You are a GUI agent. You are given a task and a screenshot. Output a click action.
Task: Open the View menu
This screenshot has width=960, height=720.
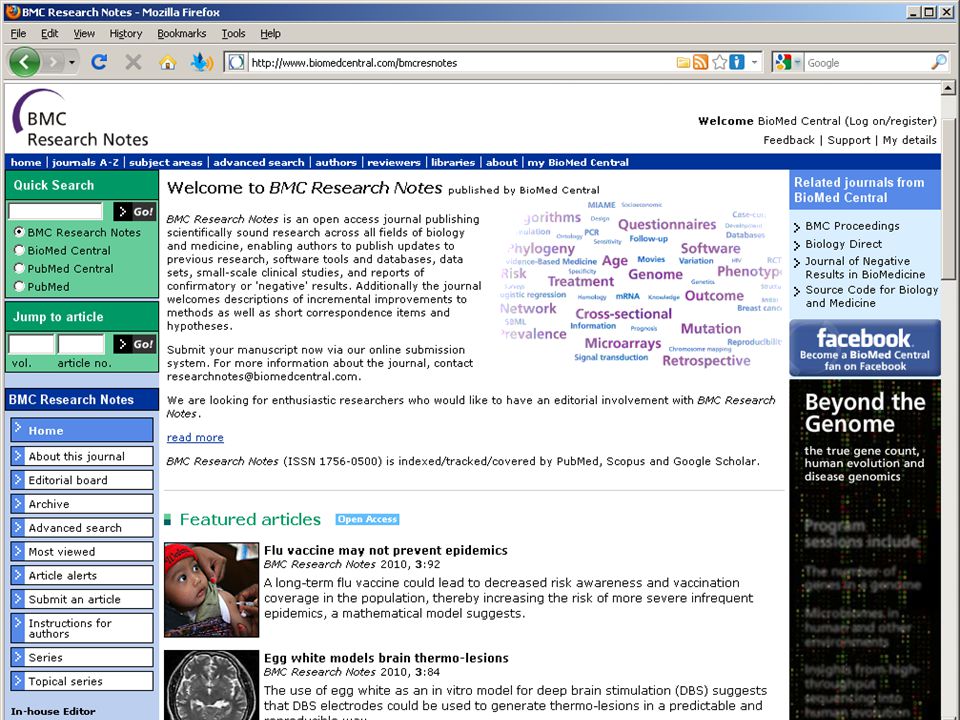coord(84,34)
